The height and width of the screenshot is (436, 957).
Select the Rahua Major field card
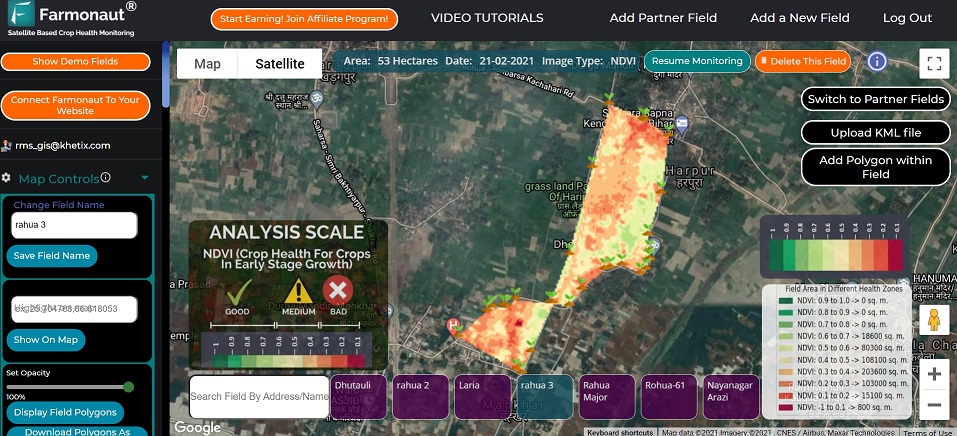pos(607,396)
